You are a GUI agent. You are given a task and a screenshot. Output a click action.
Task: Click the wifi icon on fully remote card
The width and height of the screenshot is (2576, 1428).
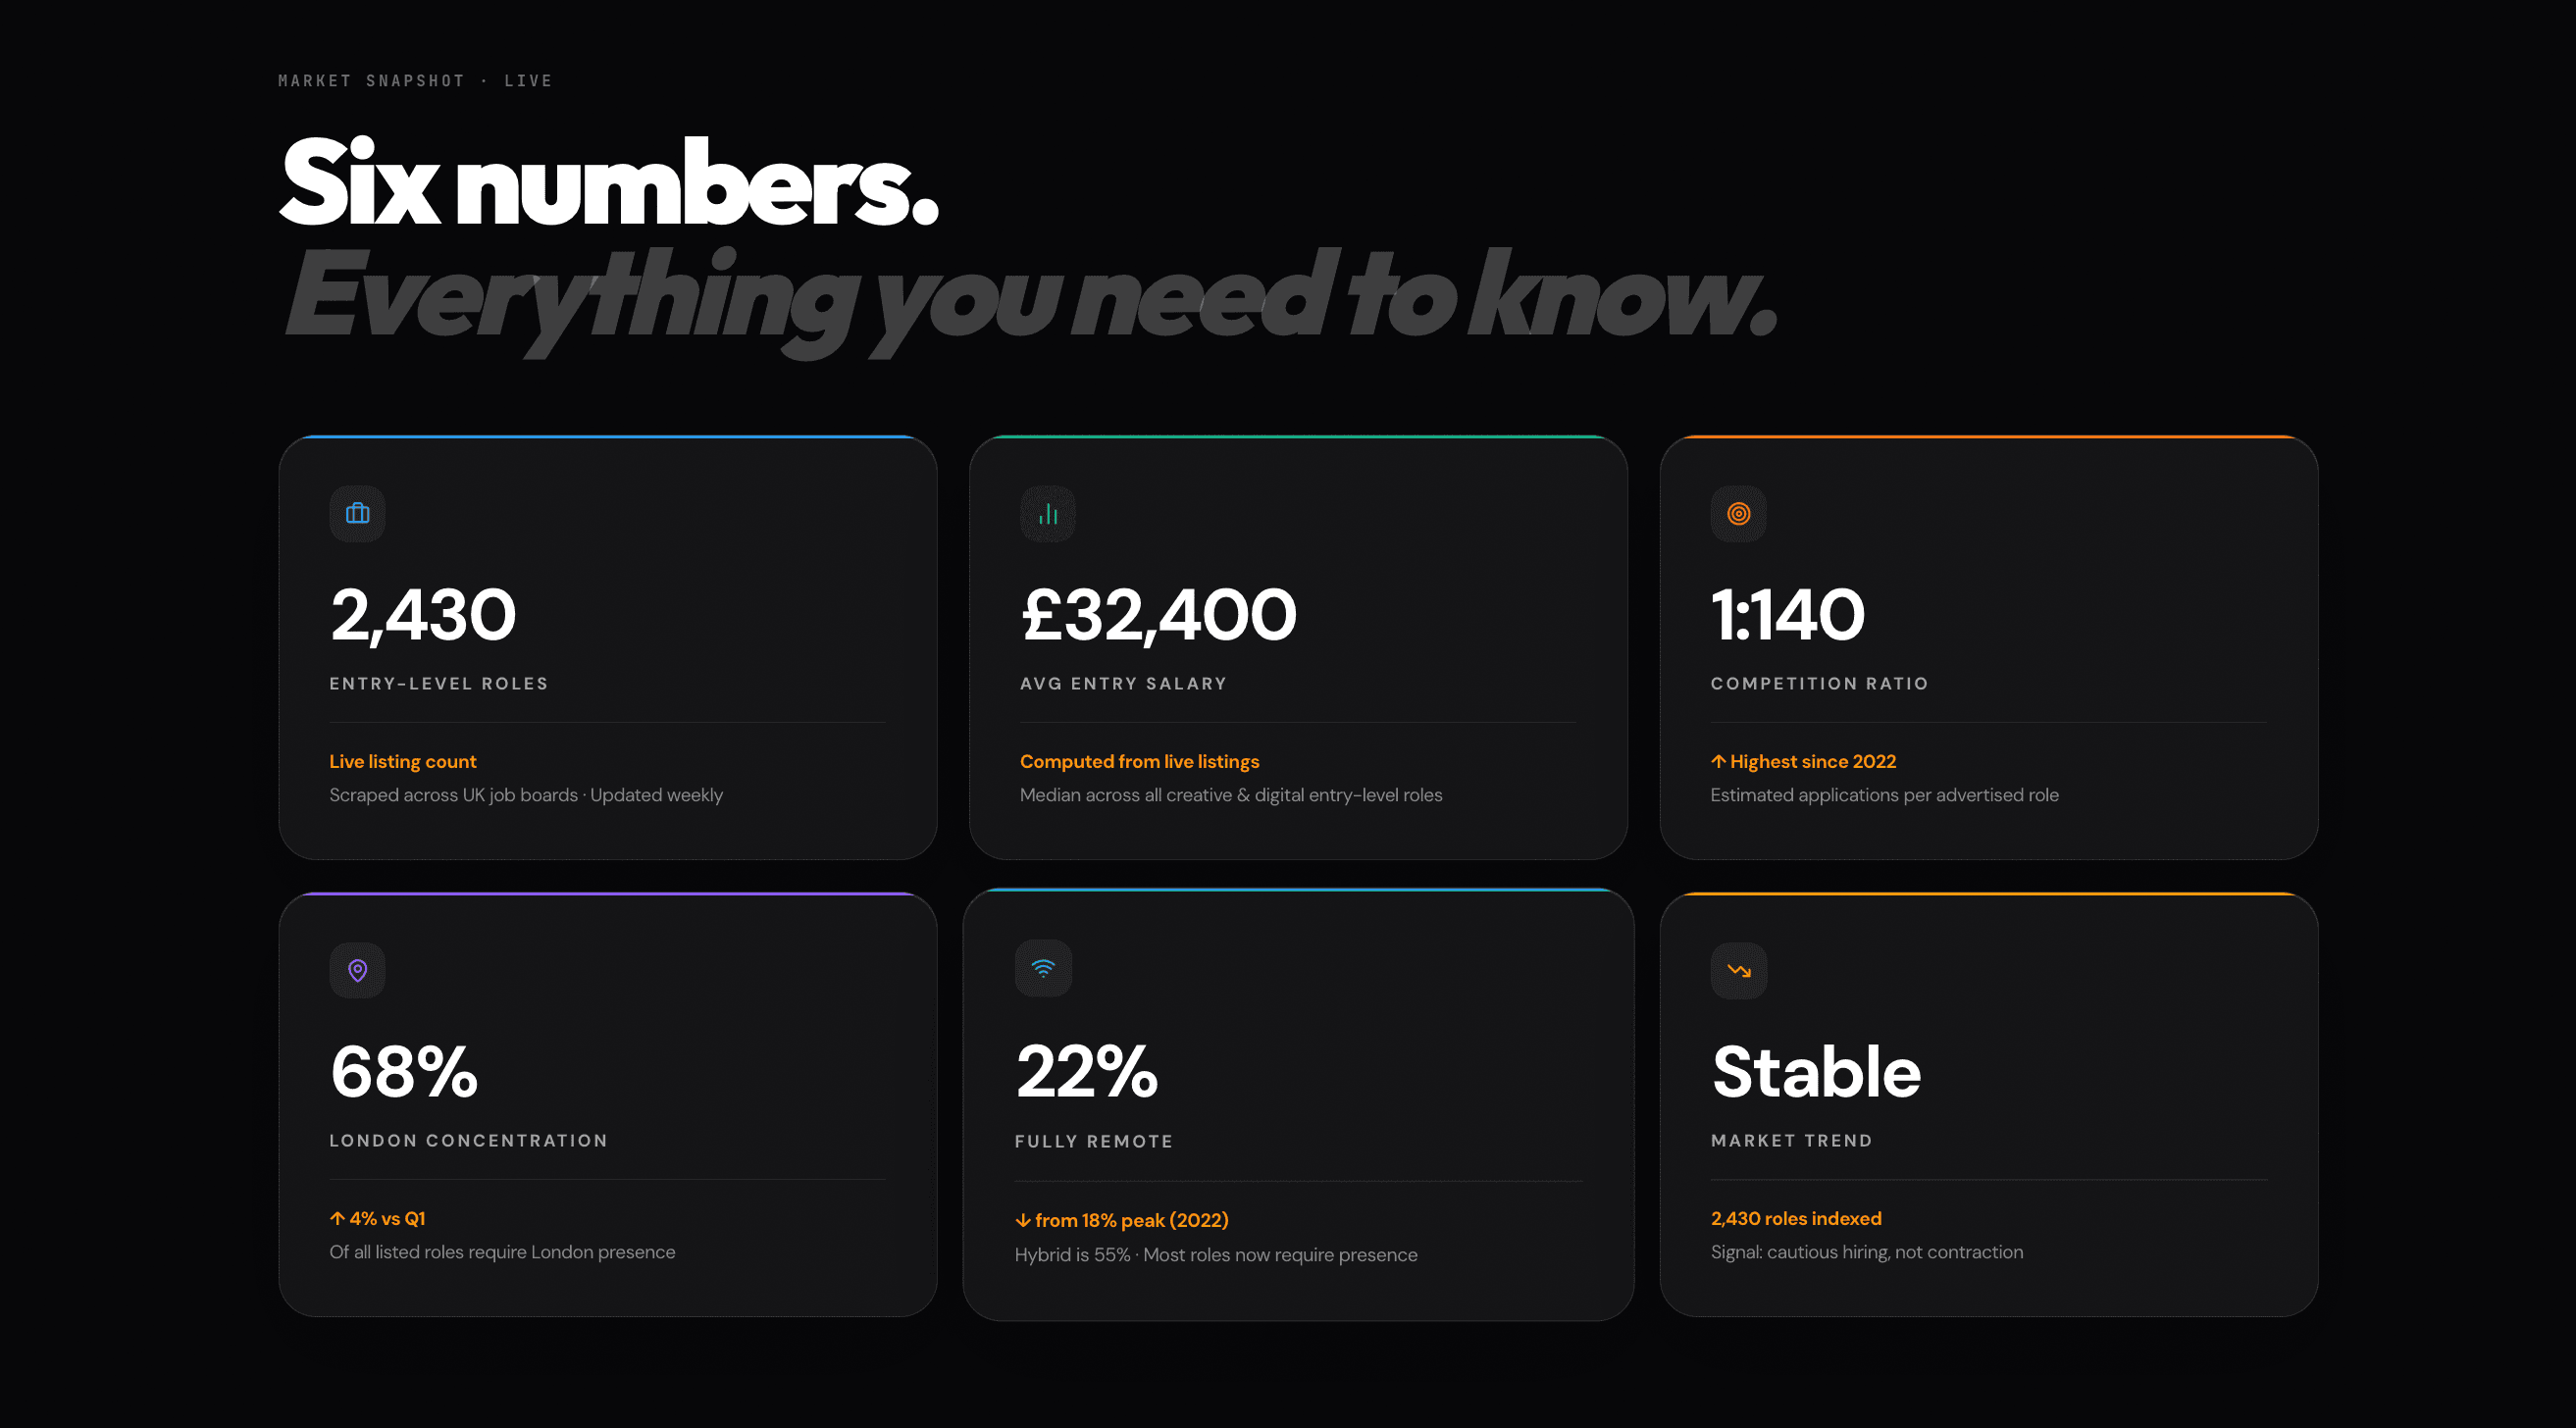(1043, 968)
